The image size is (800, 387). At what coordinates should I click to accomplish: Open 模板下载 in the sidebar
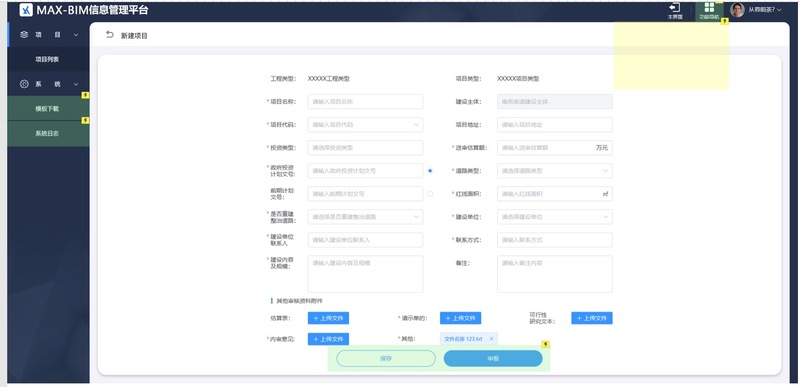tap(48, 109)
